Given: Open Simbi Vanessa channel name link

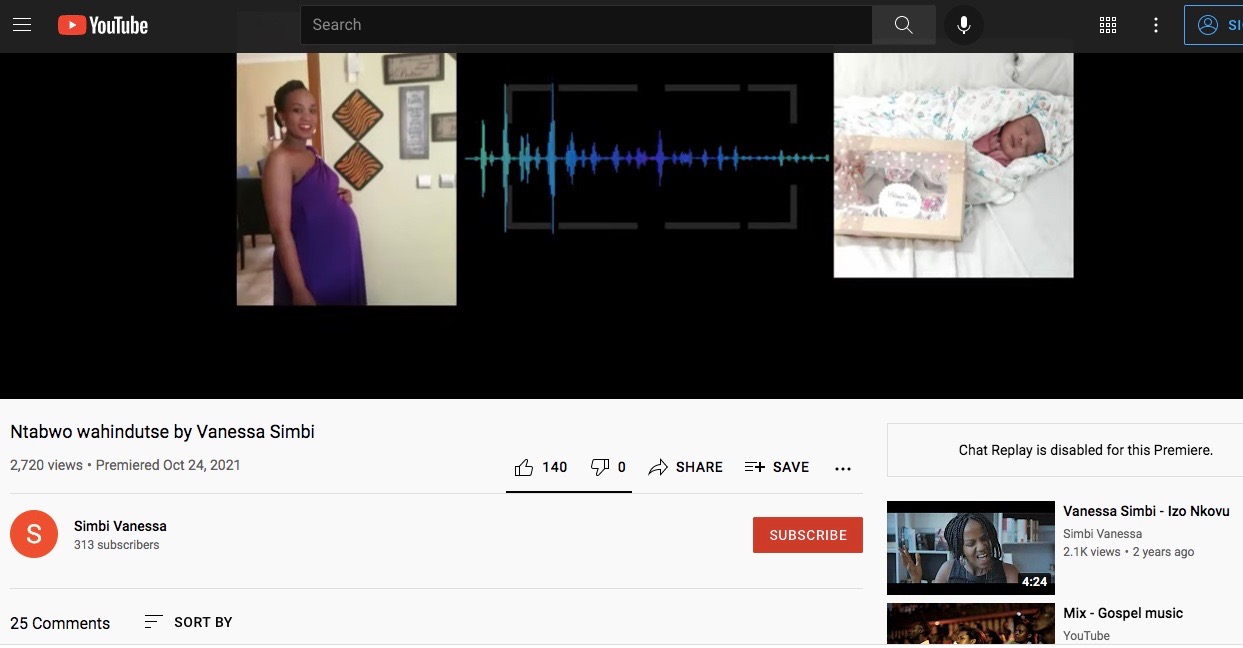Looking at the screenshot, I should (x=120, y=526).
